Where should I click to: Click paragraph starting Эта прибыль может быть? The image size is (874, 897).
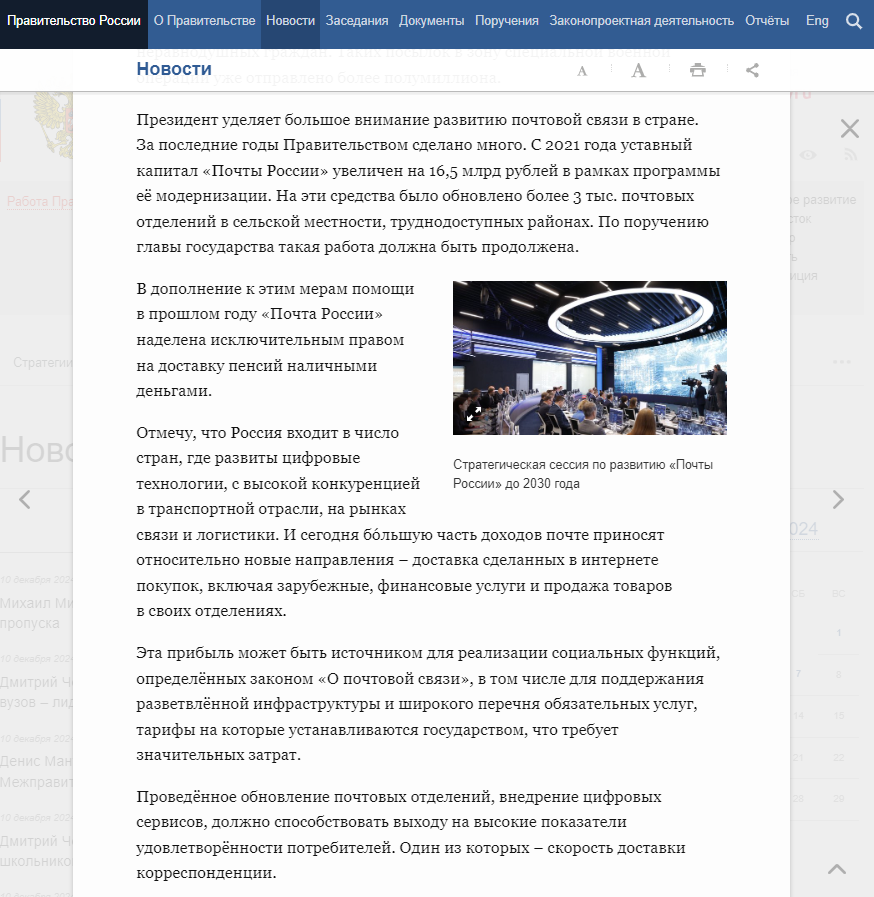(428, 704)
